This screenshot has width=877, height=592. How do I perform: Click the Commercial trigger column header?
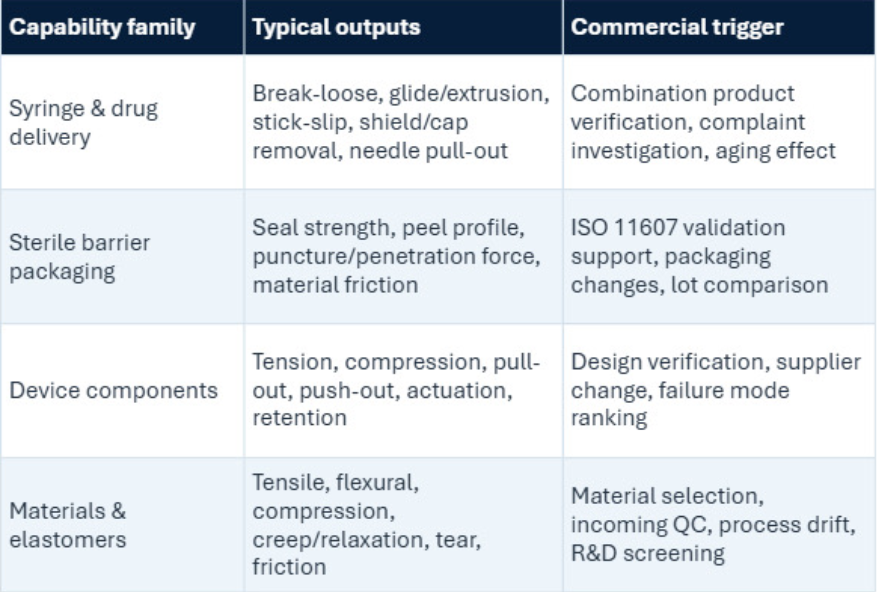tap(719, 27)
